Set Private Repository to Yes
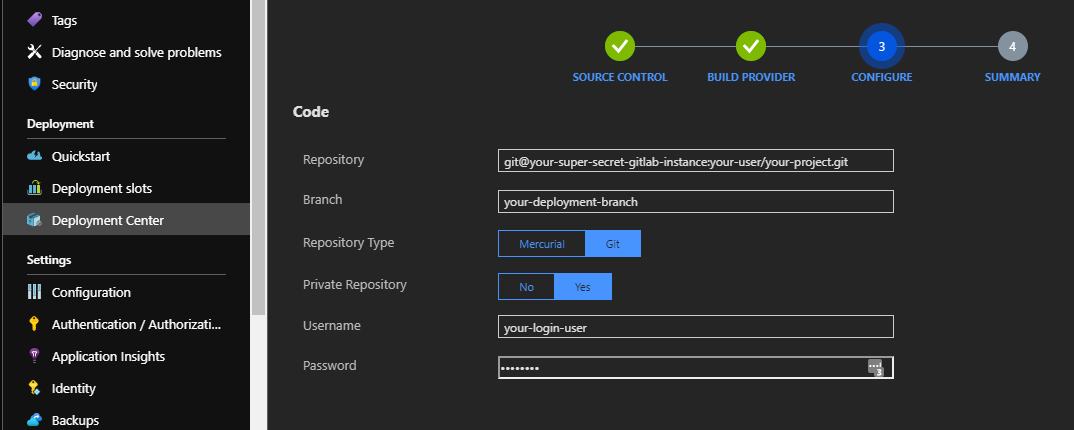The width and height of the screenshot is (1074, 430). 583,287
